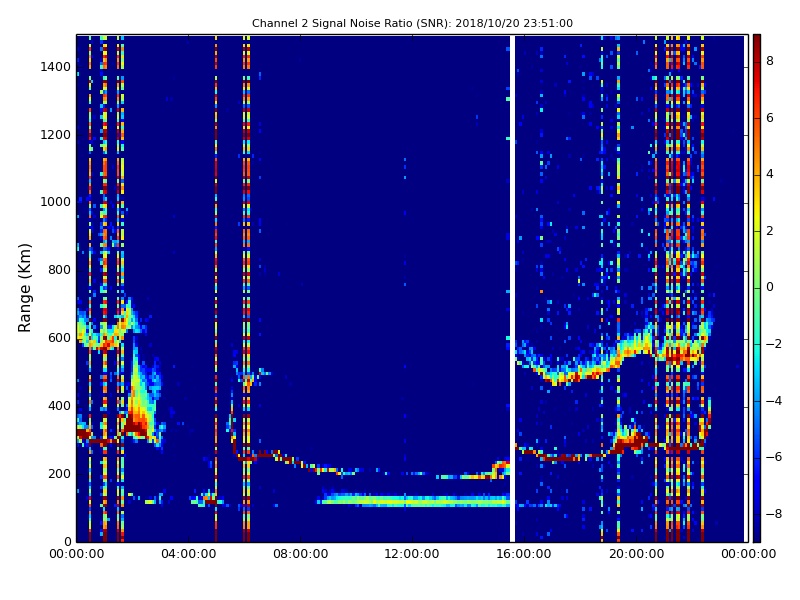Click the white data gap stripe near 15:30
This screenshot has width=800, height=600.
512,288
